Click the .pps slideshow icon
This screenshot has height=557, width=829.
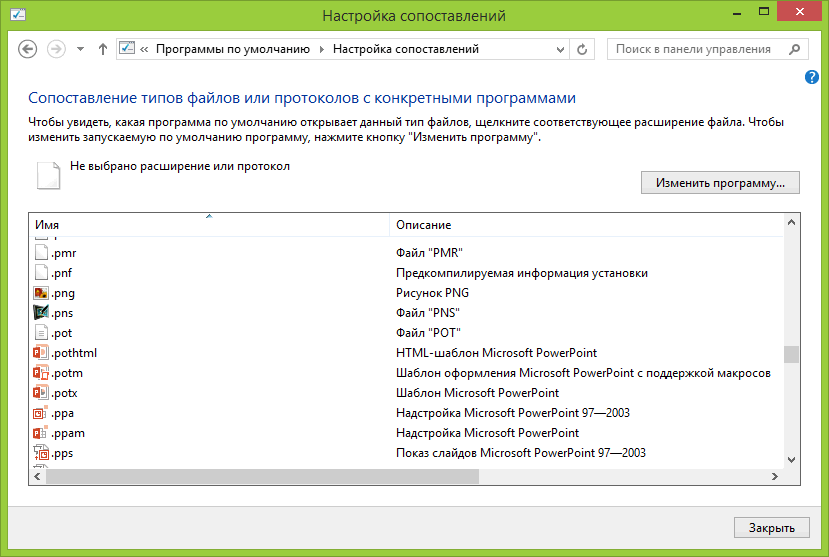41,453
